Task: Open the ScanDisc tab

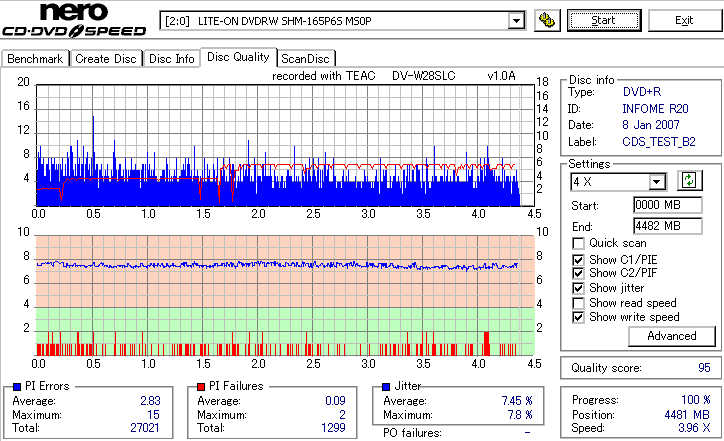Action: pyautogui.click(x=305, y=59)
